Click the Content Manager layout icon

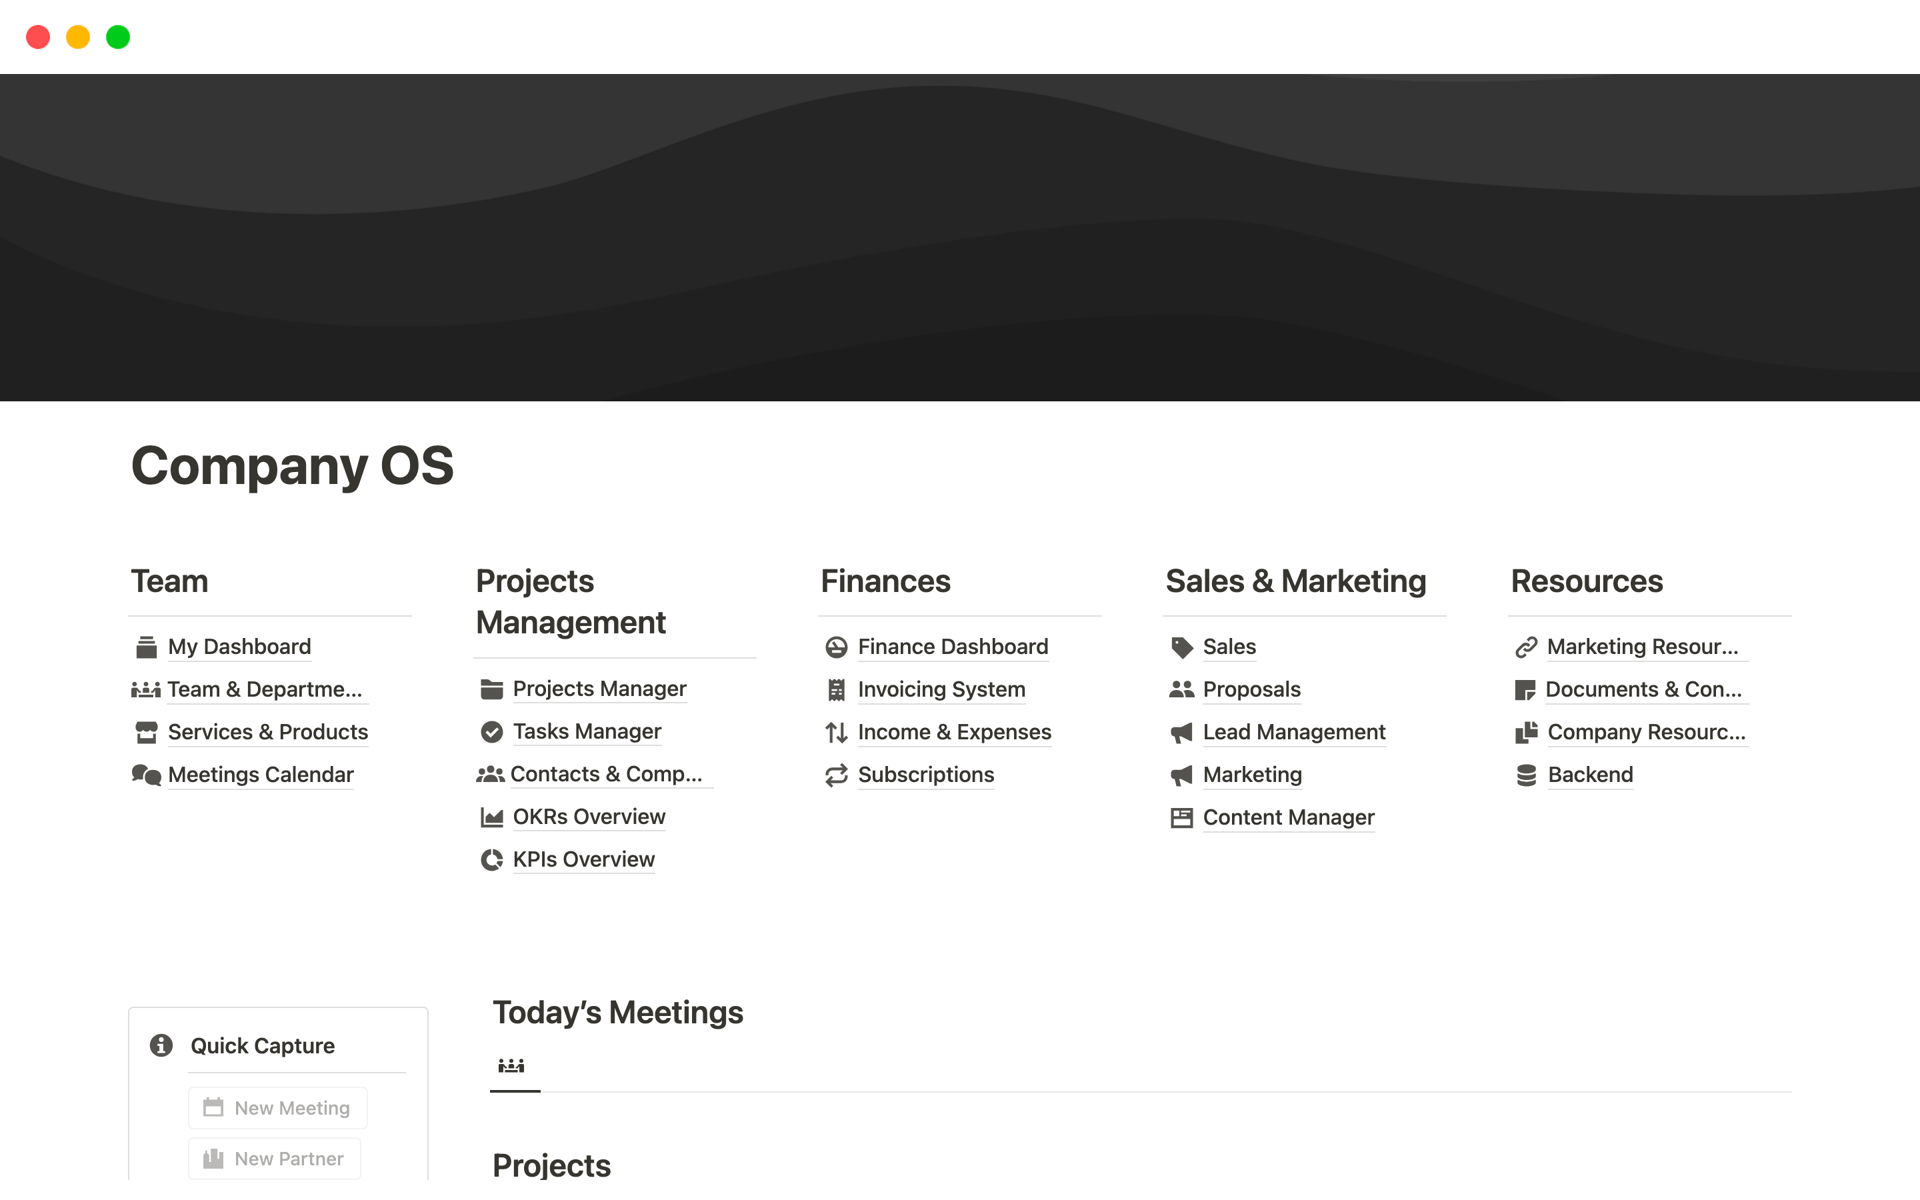click(1181, 818)
